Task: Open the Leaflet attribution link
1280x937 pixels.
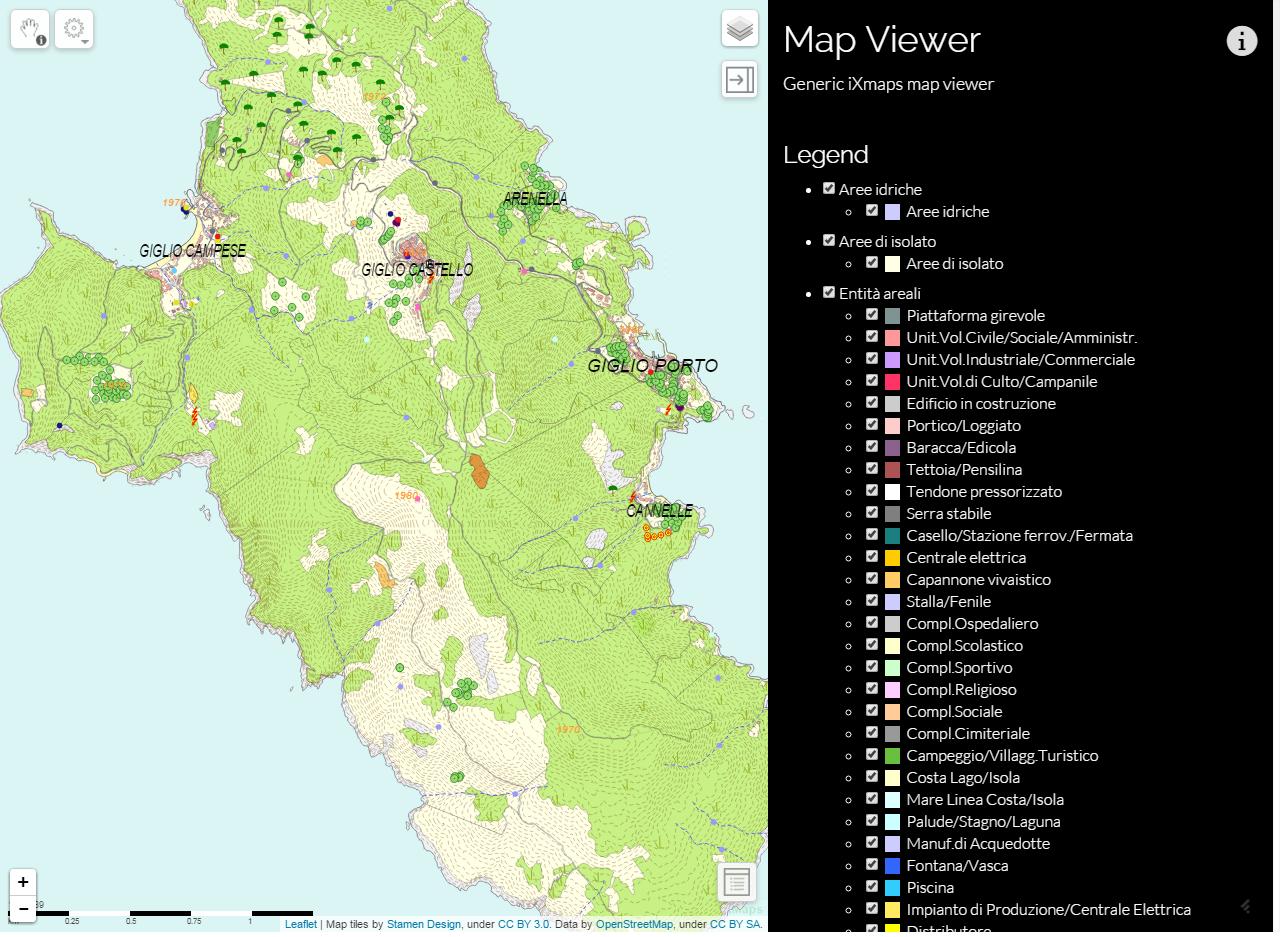Action: [300, 924]
